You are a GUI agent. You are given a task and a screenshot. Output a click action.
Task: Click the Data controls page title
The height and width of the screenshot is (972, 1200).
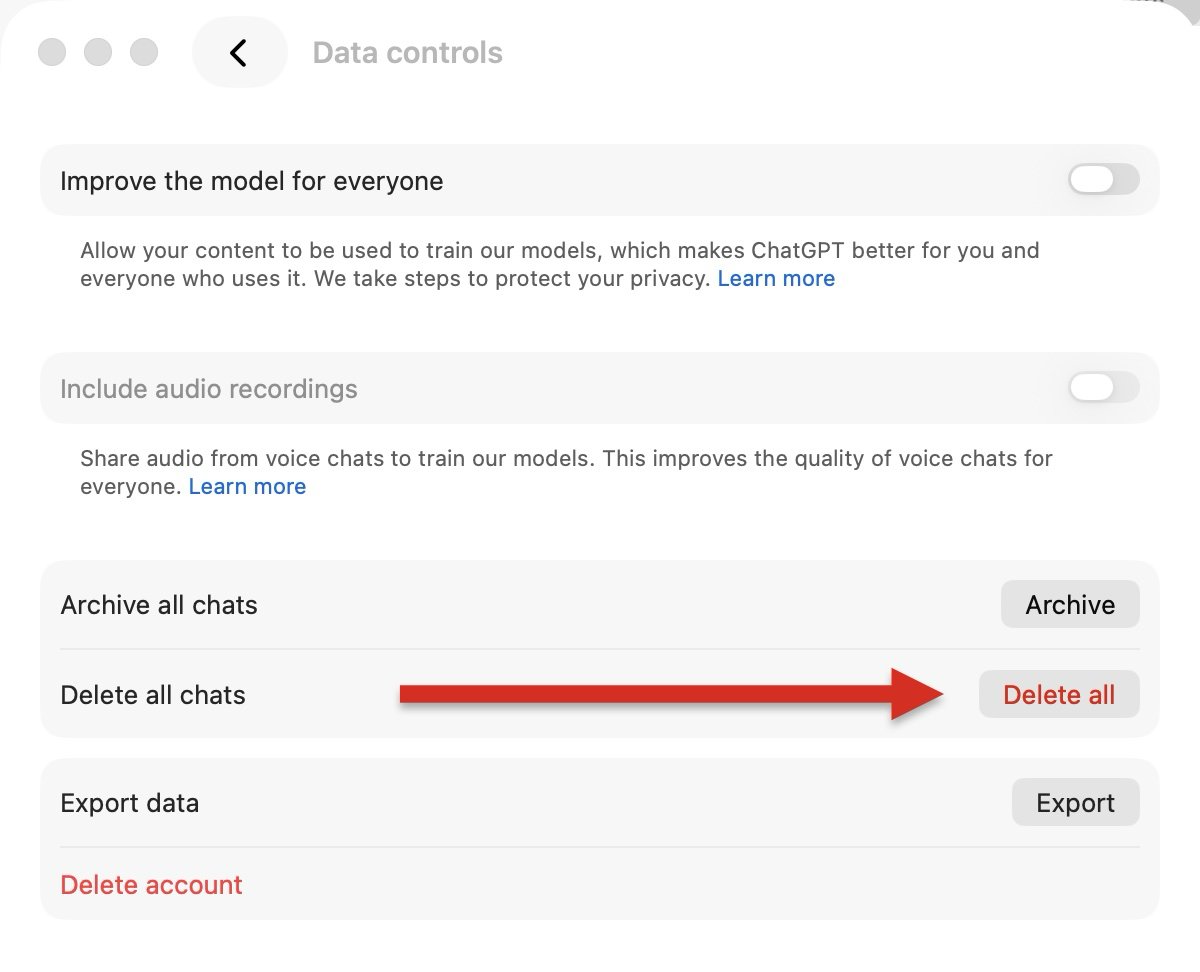tap(408, 53)
